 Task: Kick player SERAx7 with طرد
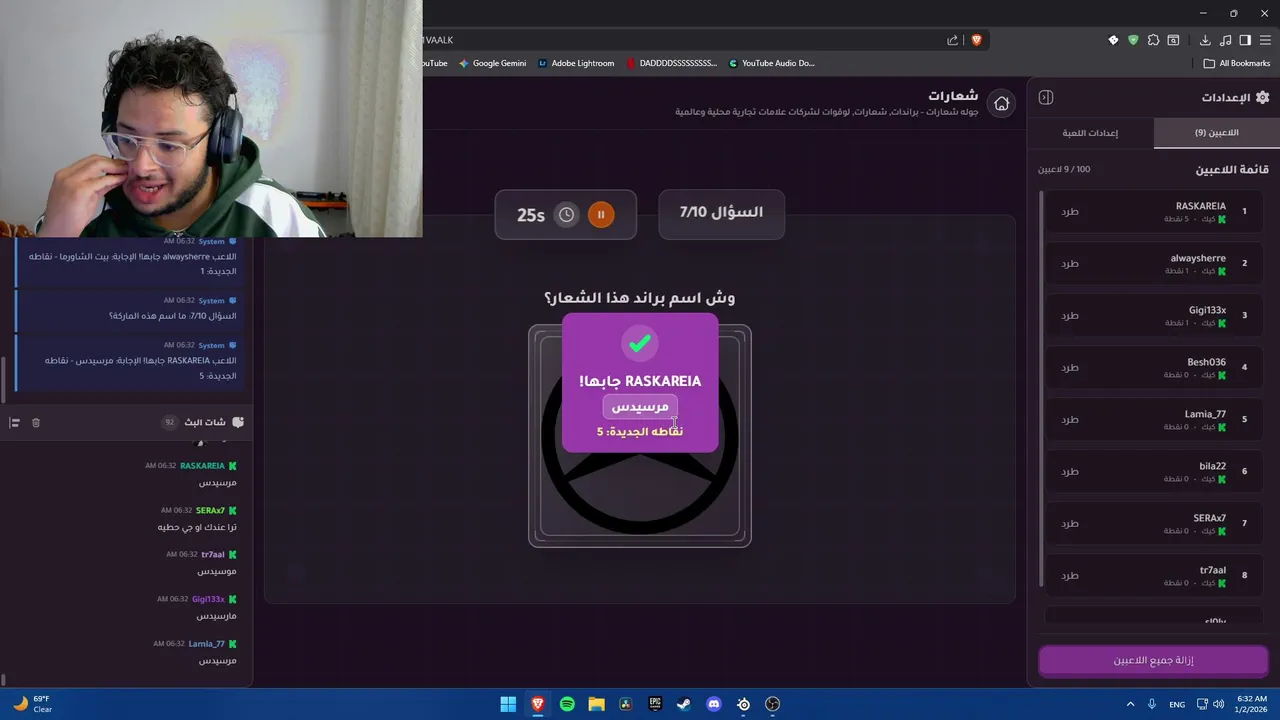(1070, 523)
